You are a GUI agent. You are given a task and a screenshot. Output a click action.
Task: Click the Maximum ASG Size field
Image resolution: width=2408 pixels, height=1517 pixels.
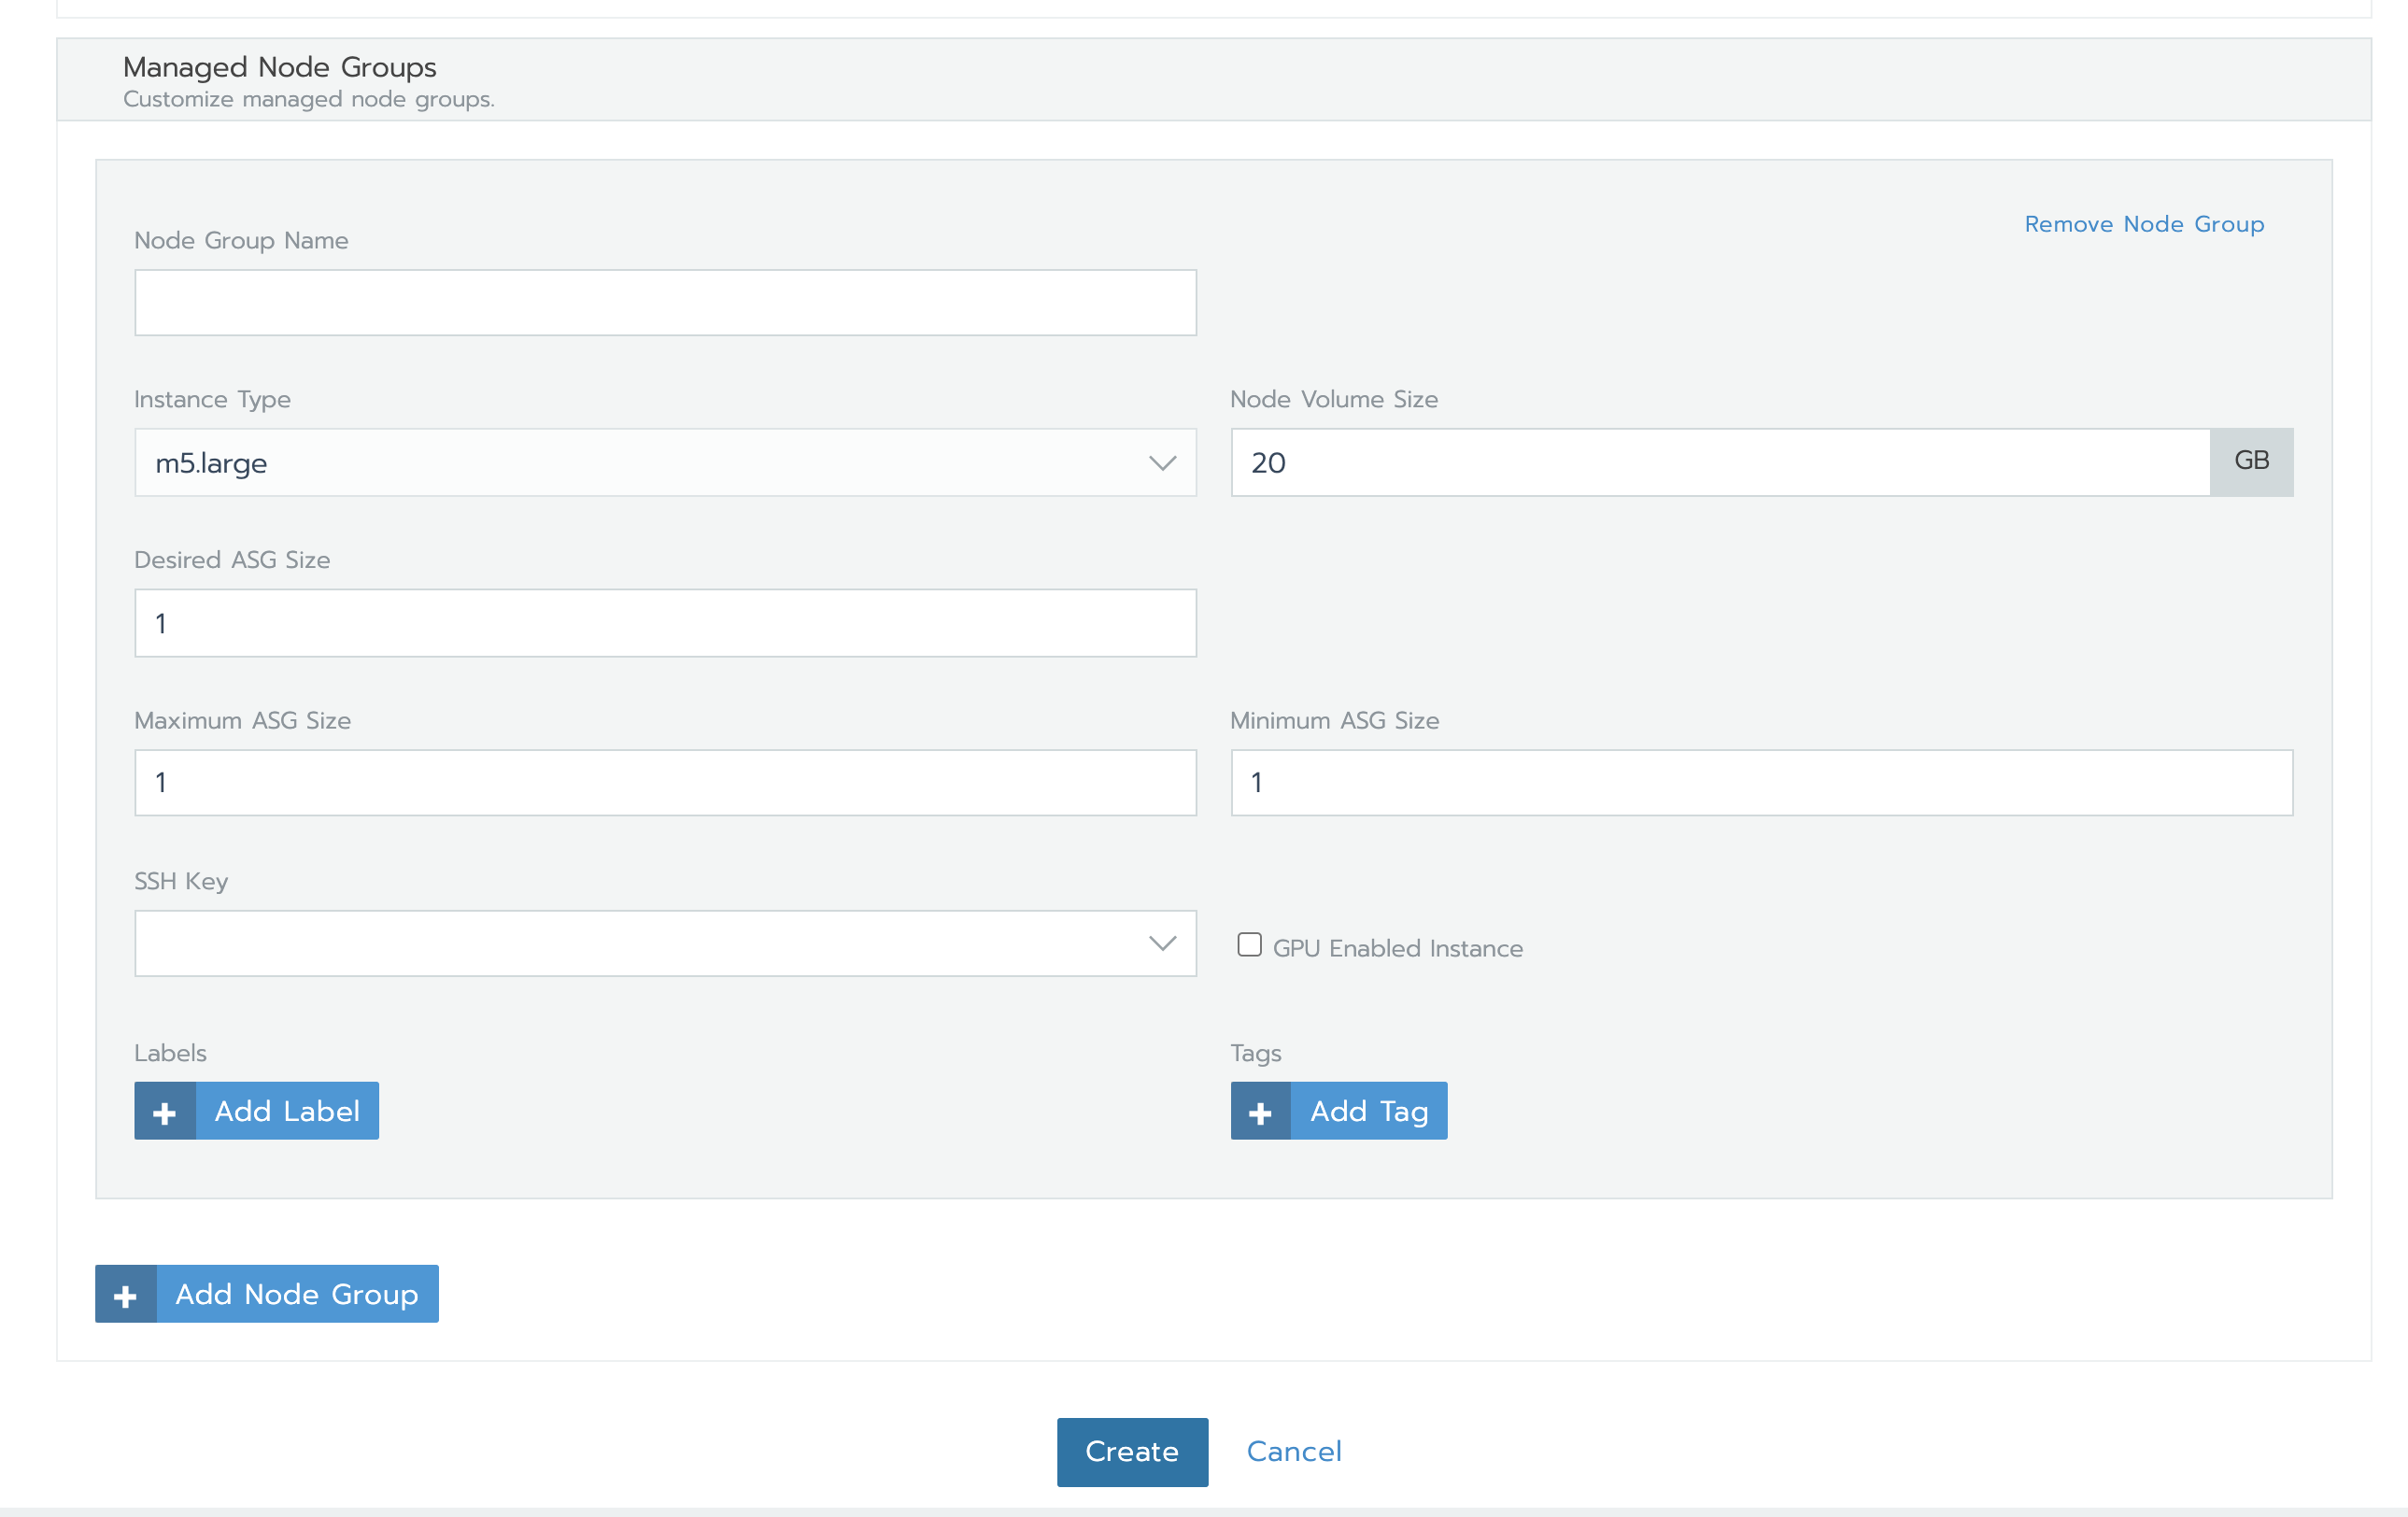pyautogui.click(x=665, y=782)
